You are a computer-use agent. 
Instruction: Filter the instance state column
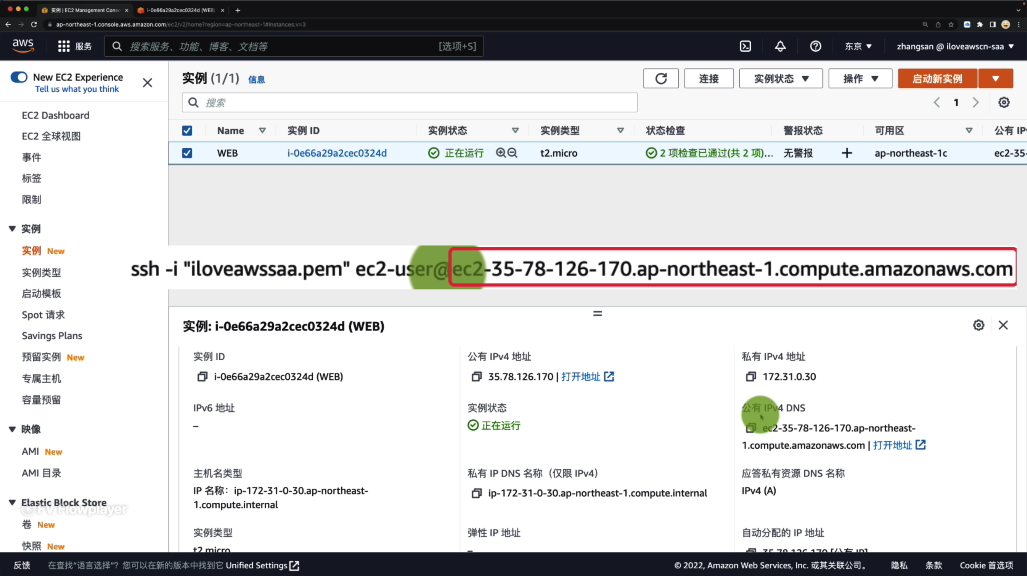[515, 131]
